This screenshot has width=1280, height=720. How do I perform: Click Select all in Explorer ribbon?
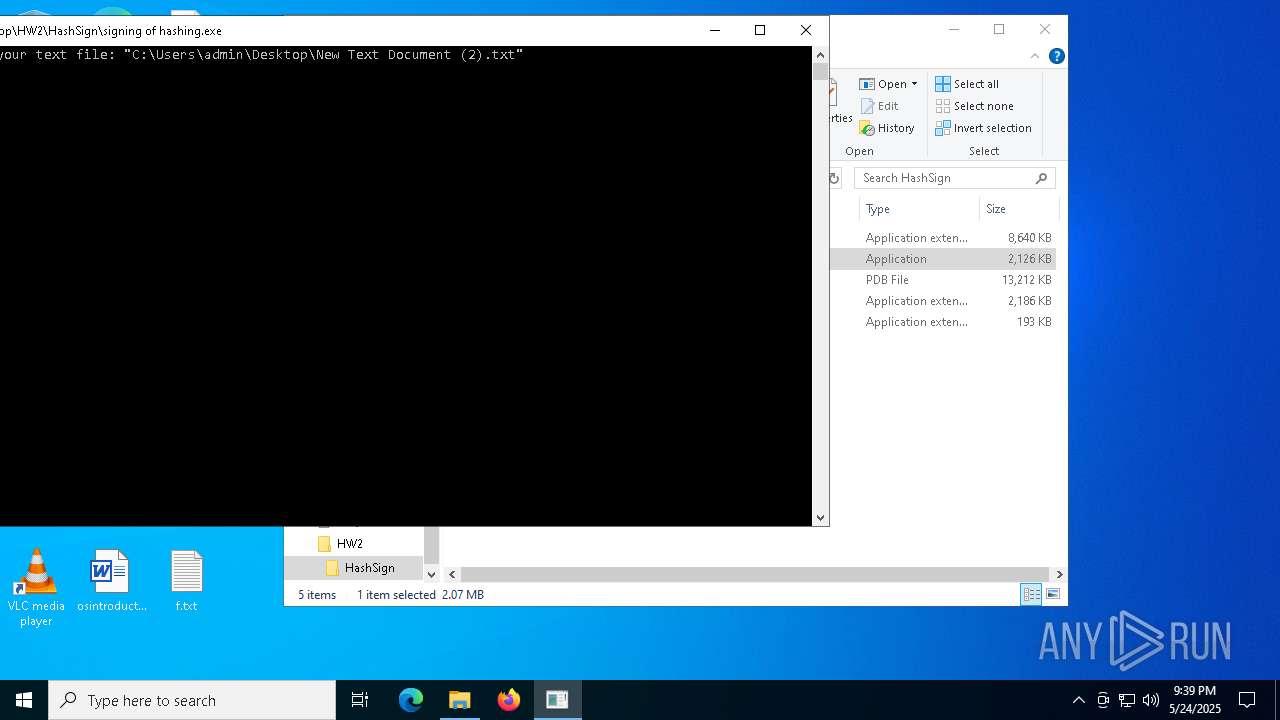click(x=967, y=84)
